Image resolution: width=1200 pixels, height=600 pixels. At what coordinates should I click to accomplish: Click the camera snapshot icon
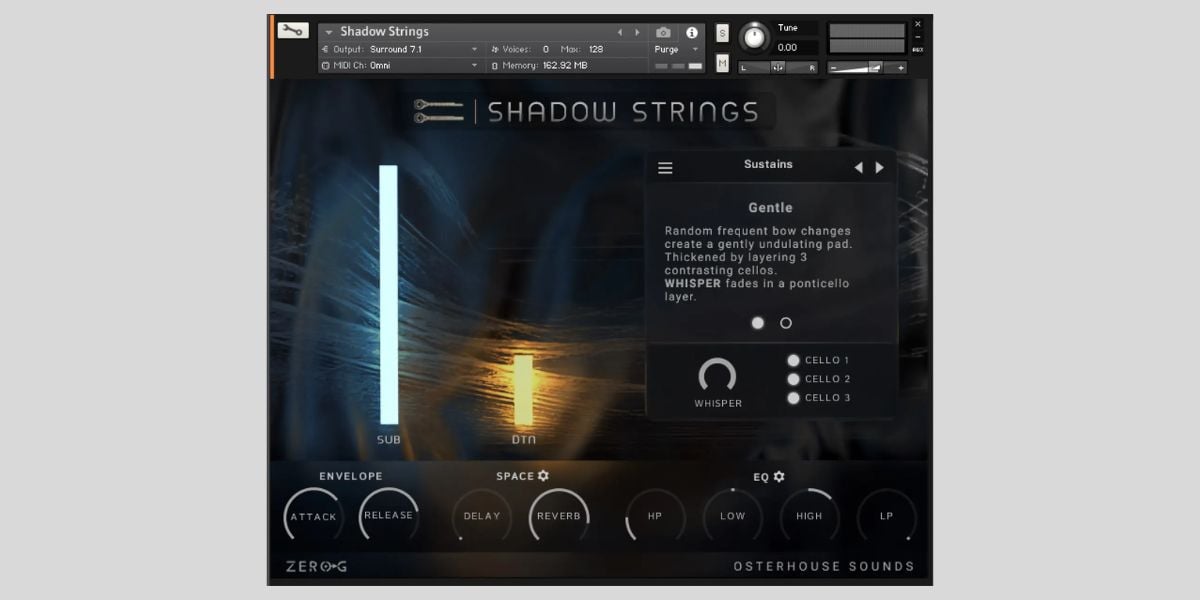coord(663,32)
